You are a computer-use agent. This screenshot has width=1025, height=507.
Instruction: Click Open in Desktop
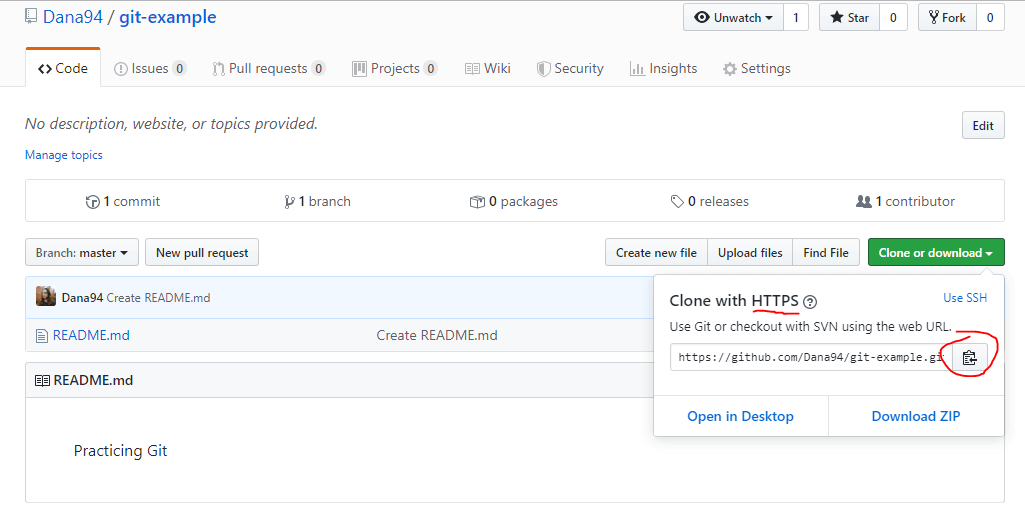point(741,416)
